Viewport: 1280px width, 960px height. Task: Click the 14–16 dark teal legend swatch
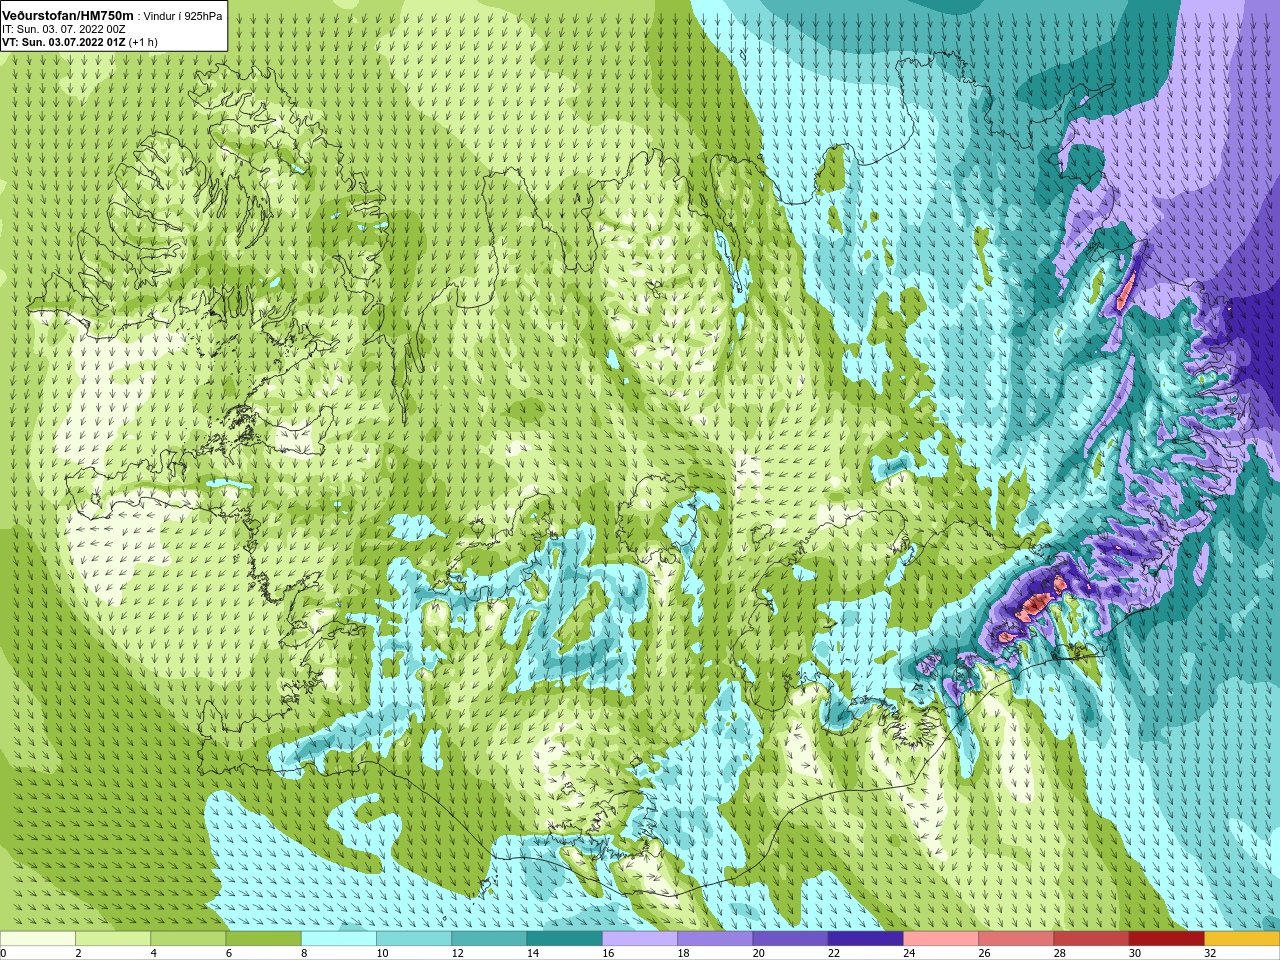tap(565, 938)
